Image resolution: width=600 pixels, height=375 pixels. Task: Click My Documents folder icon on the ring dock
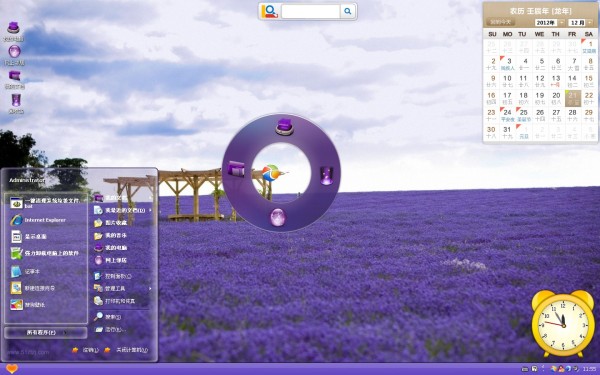click(x=236, y=169)
